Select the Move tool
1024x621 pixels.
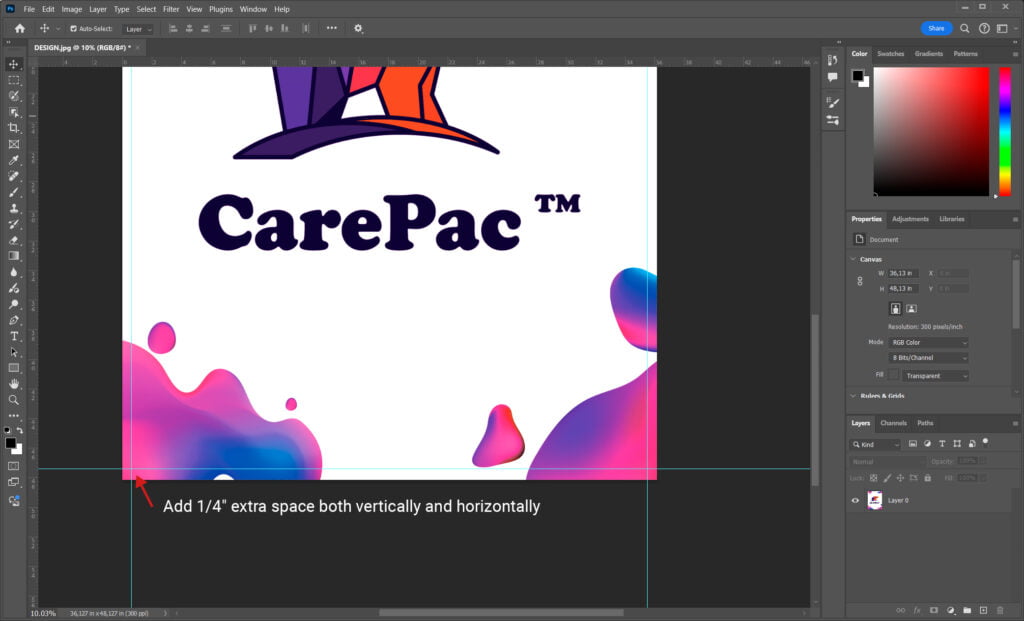pos(14,64)
